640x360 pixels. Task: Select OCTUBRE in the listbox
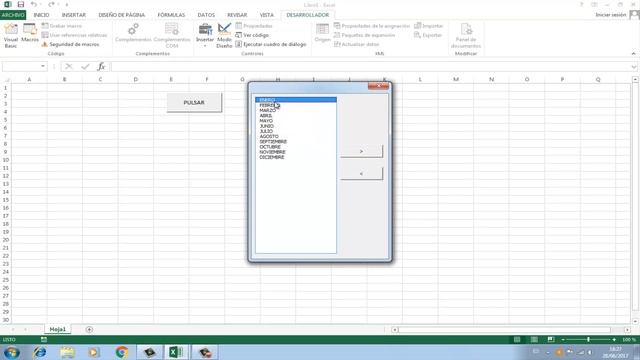click(x=296, y=147)
